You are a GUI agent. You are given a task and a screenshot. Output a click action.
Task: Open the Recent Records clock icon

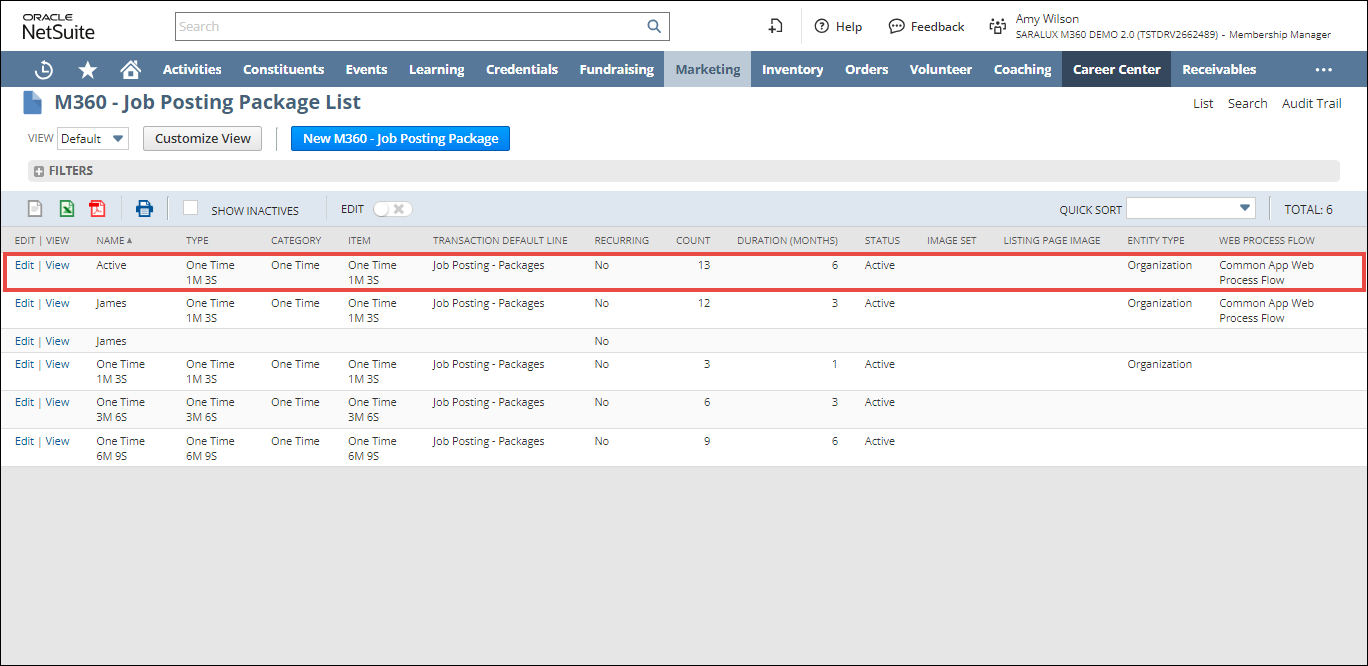tap(44, 70)
